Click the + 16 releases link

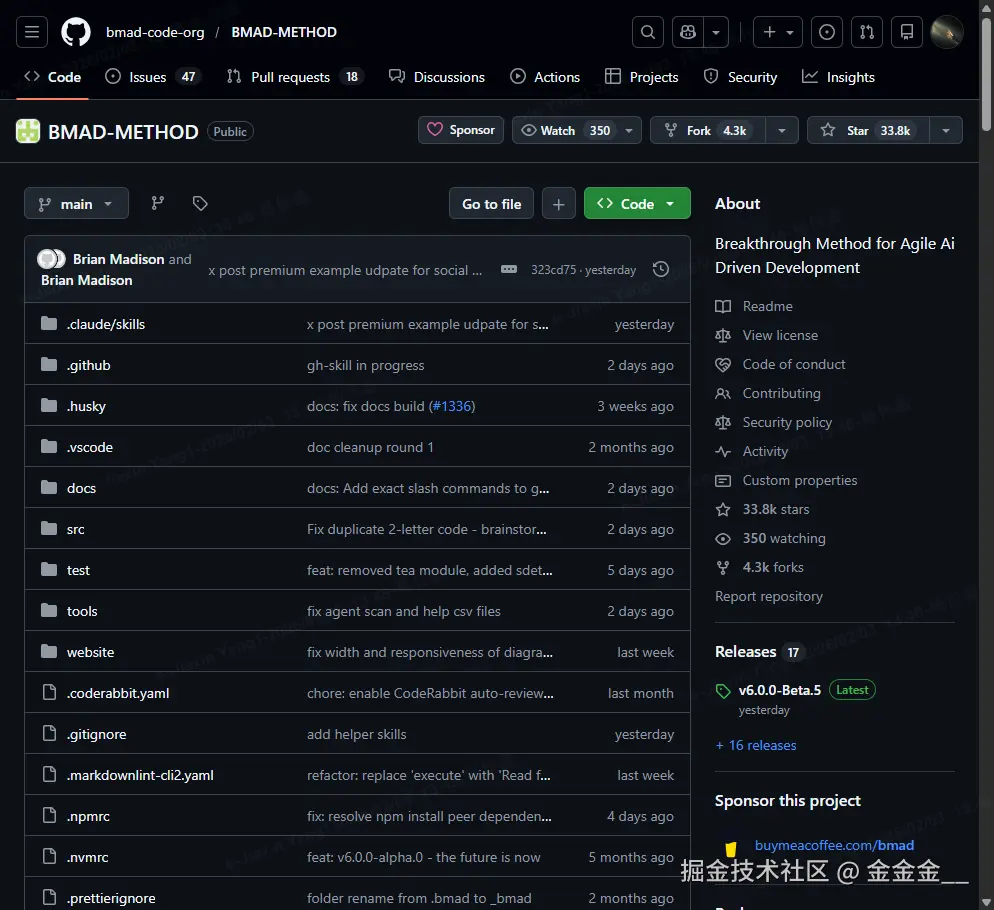coord(756,746)
